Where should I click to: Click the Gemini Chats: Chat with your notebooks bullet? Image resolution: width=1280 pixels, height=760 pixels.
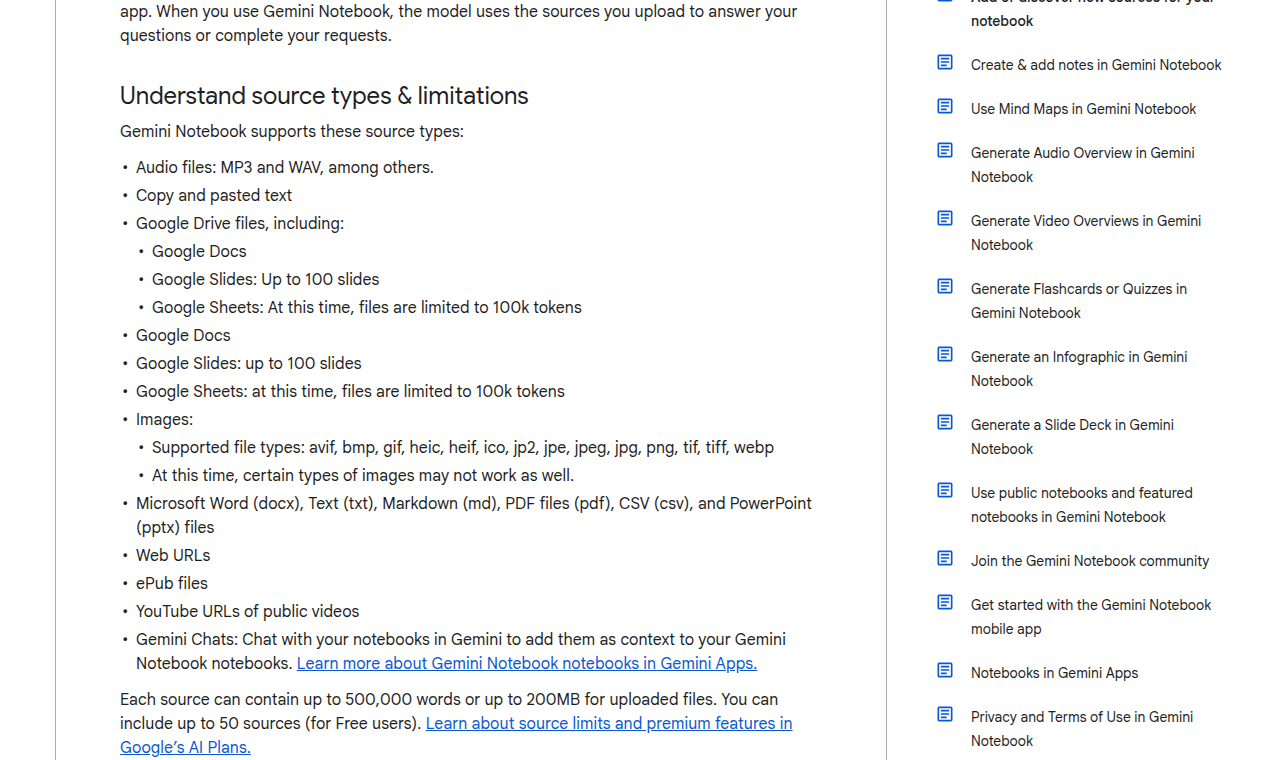coord(461,651)
